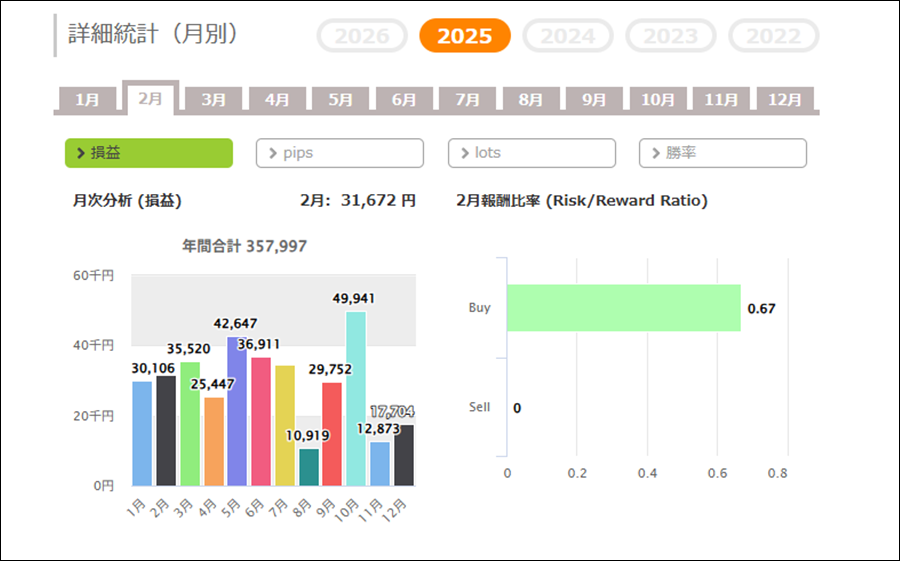Show the 2022 year statistics

click(x=774, y=36)
